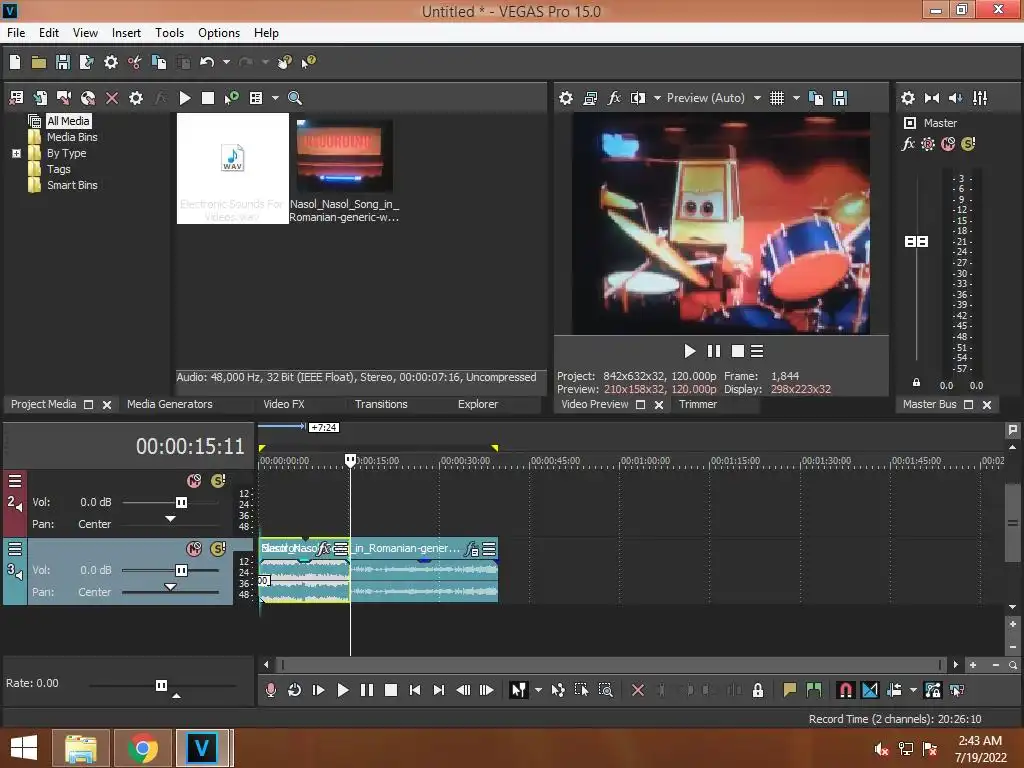
Task: Open Video Preview properties gear icon
Action: click(566, 98)
